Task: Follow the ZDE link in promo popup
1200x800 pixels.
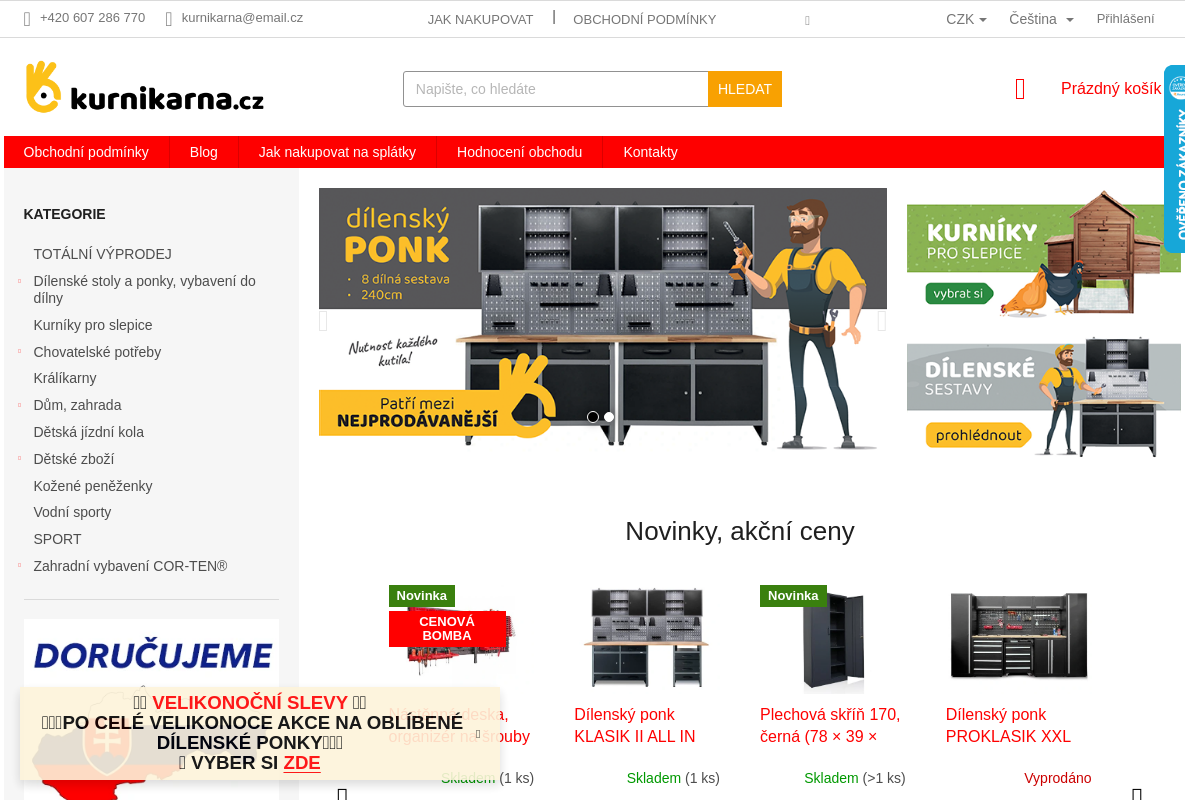Action: pos(302,763)
